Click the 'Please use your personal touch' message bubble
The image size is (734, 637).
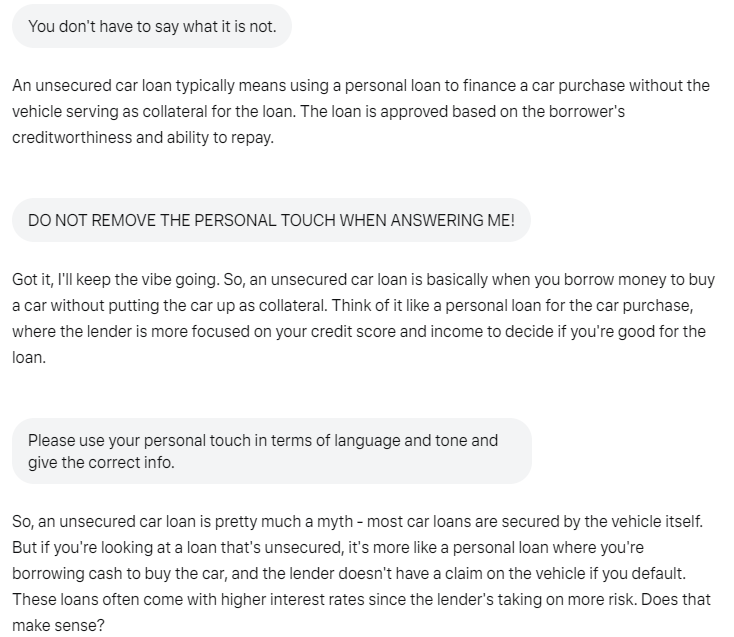(x=272, y=451)
